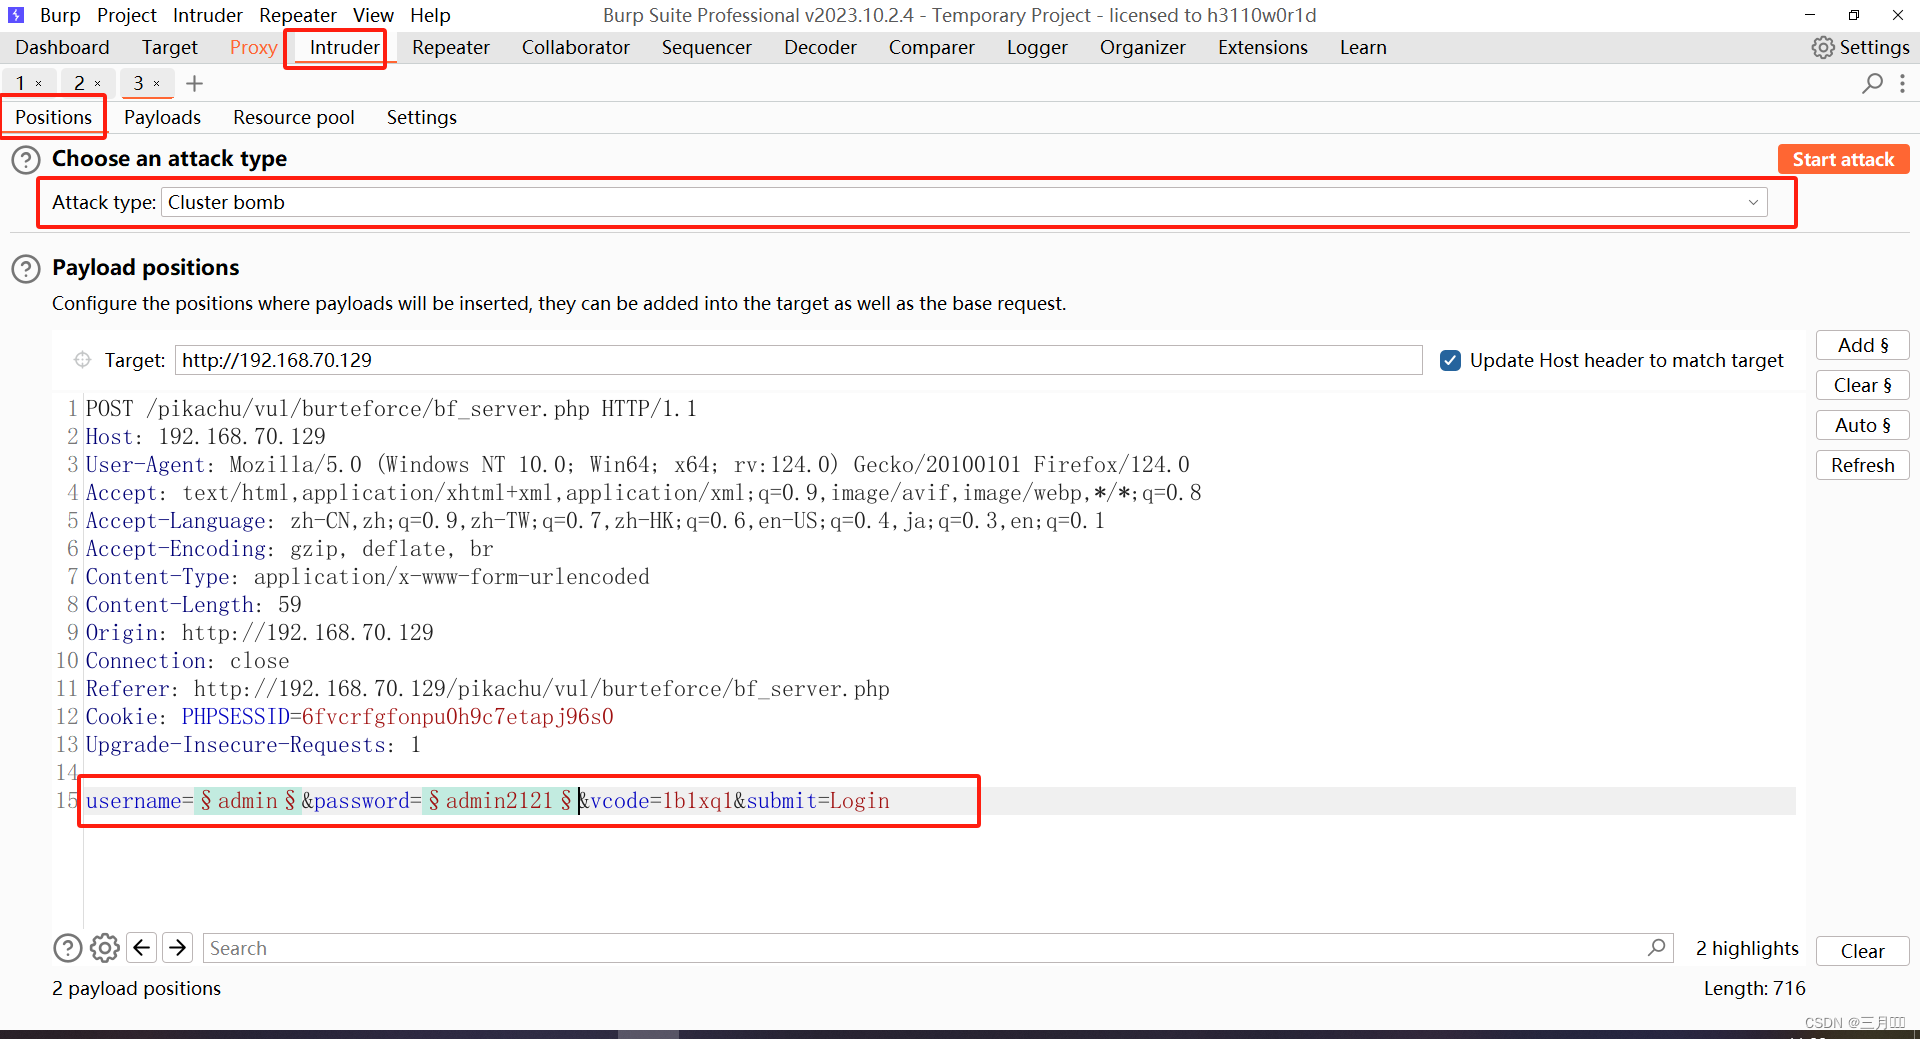Image resolution: width=1920 pixels, height=1039 pixels.
Task: Click the Start attack button
Action: 1843,159
